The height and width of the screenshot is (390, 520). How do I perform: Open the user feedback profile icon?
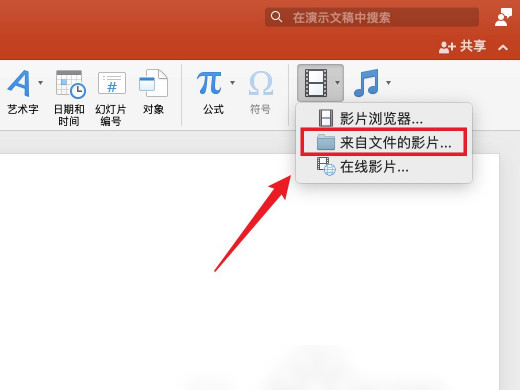(503, 17)
